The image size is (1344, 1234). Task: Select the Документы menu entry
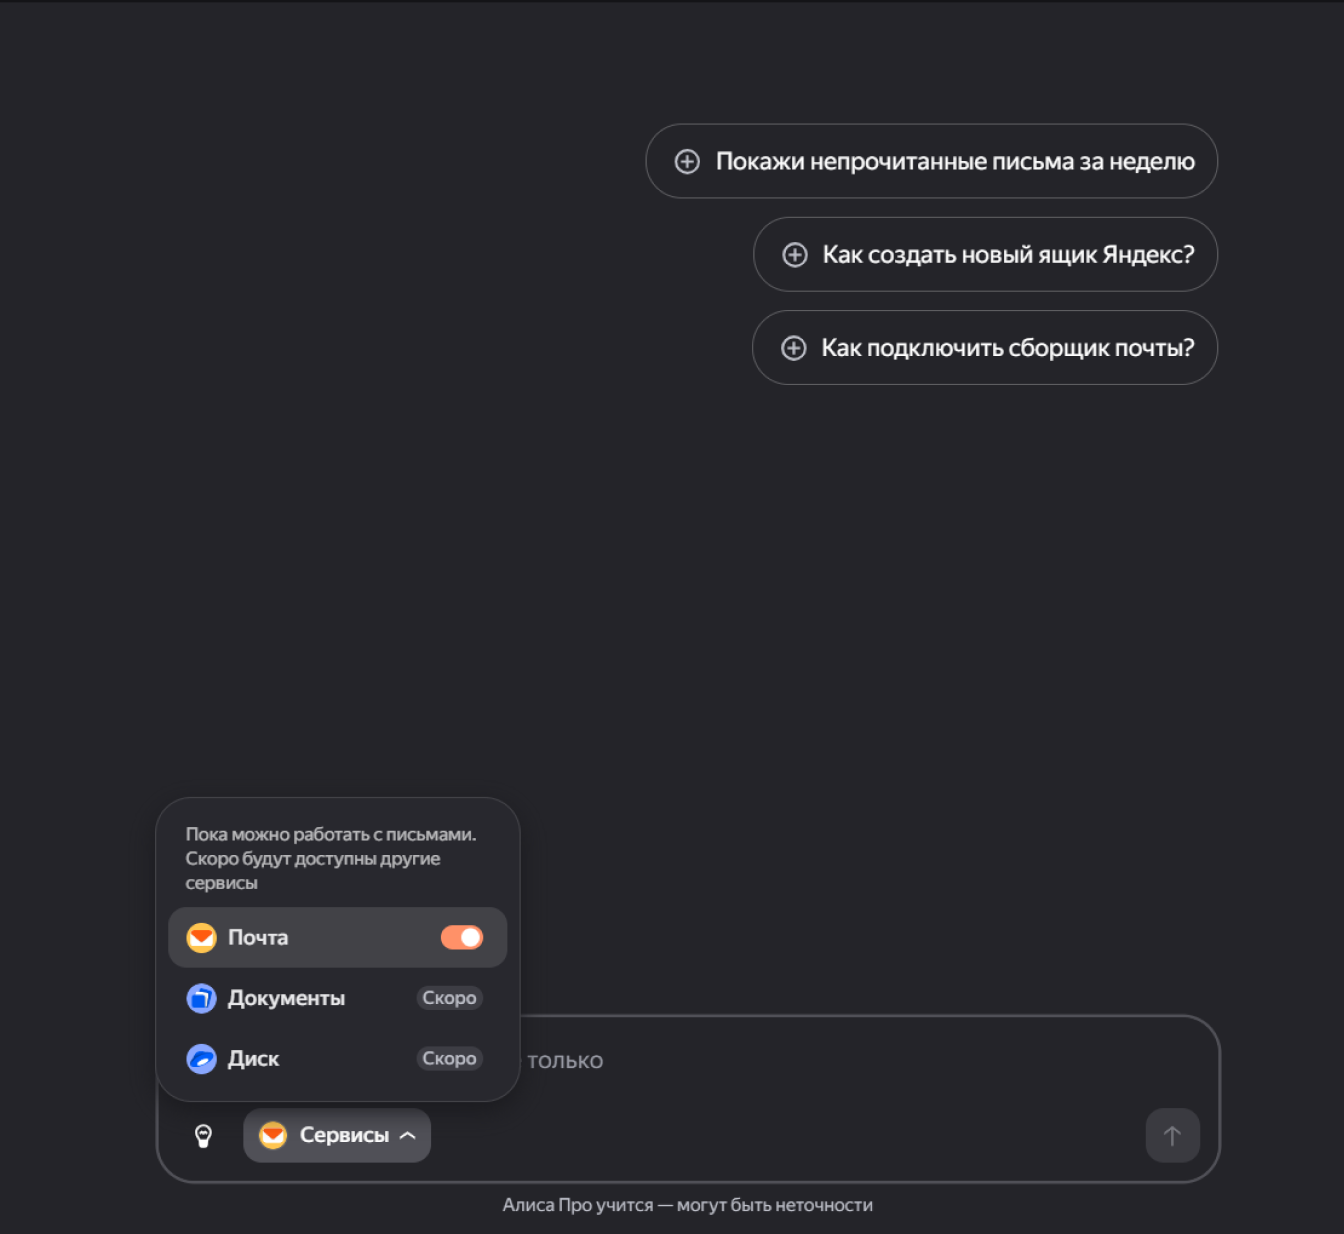click(x=286, y=998)
